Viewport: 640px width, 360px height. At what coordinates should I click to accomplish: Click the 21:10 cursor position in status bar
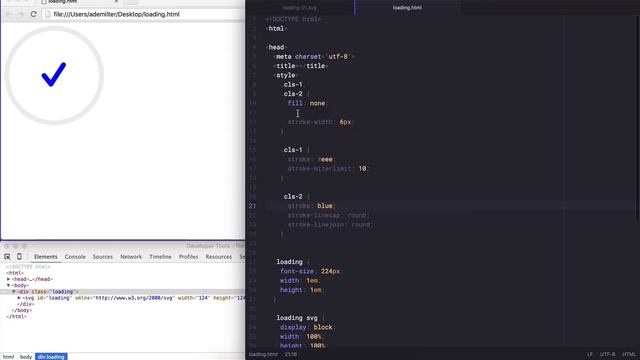click(291, 354)
